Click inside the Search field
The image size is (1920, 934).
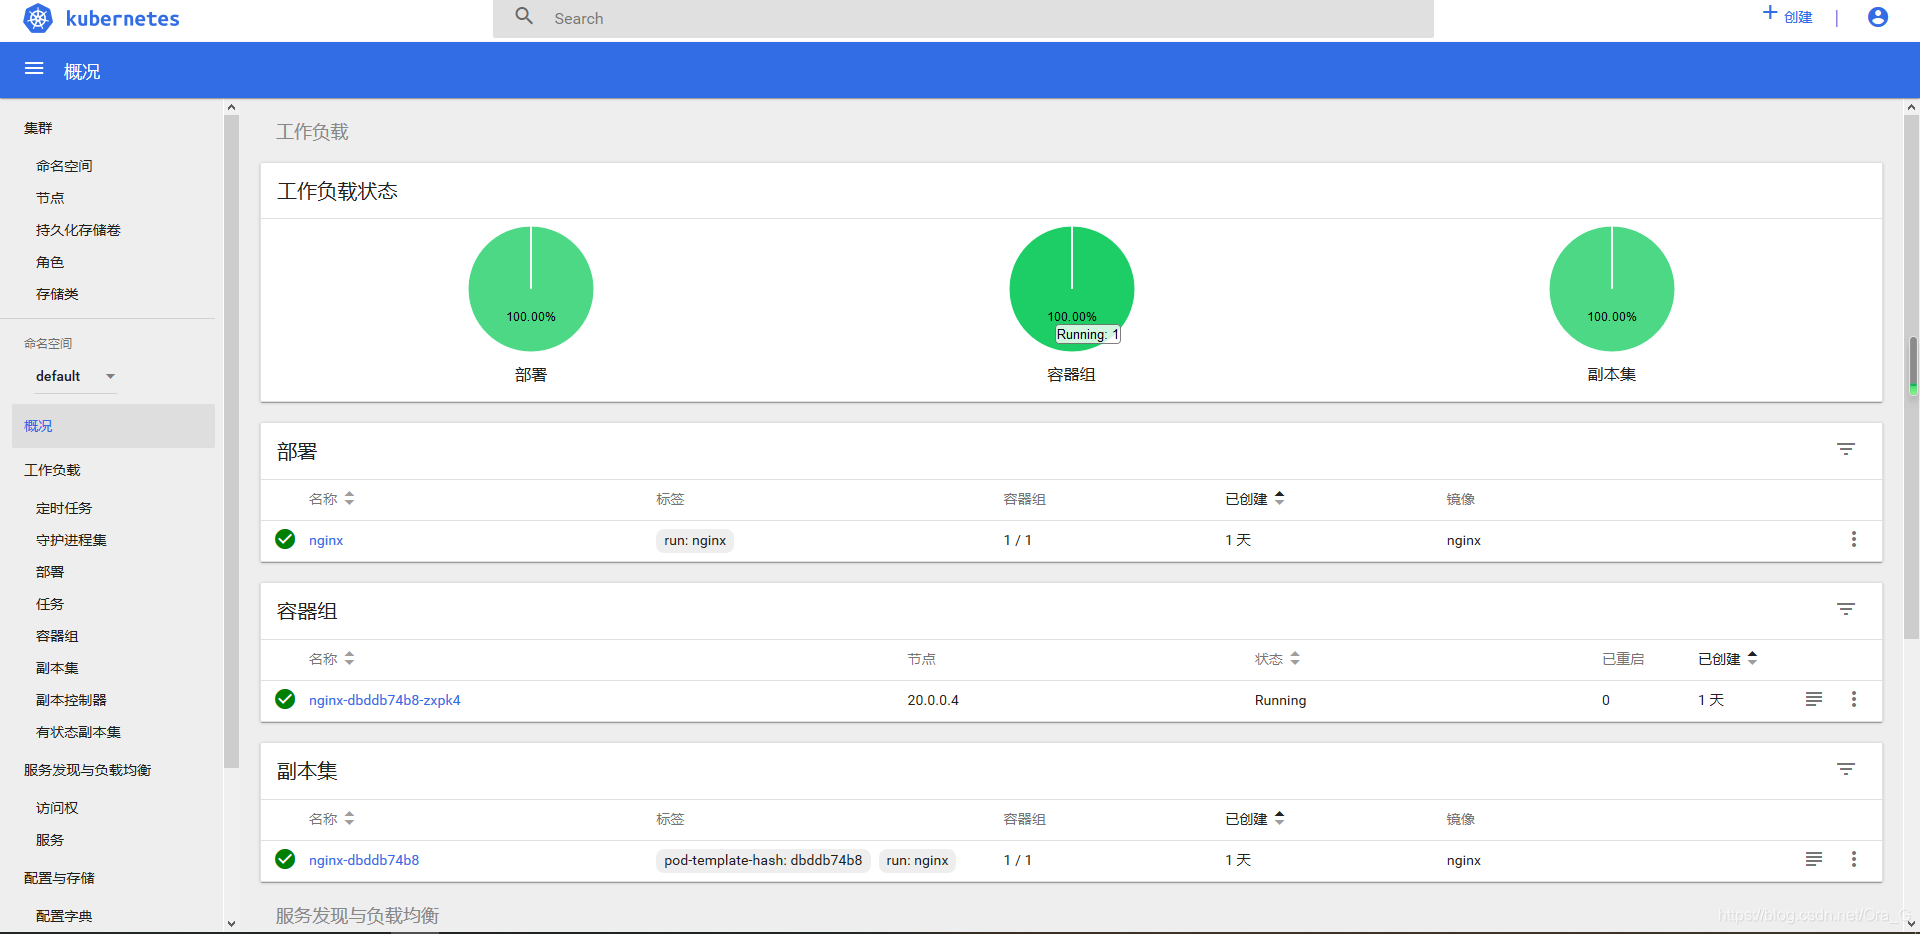click(x=963, y=18)
